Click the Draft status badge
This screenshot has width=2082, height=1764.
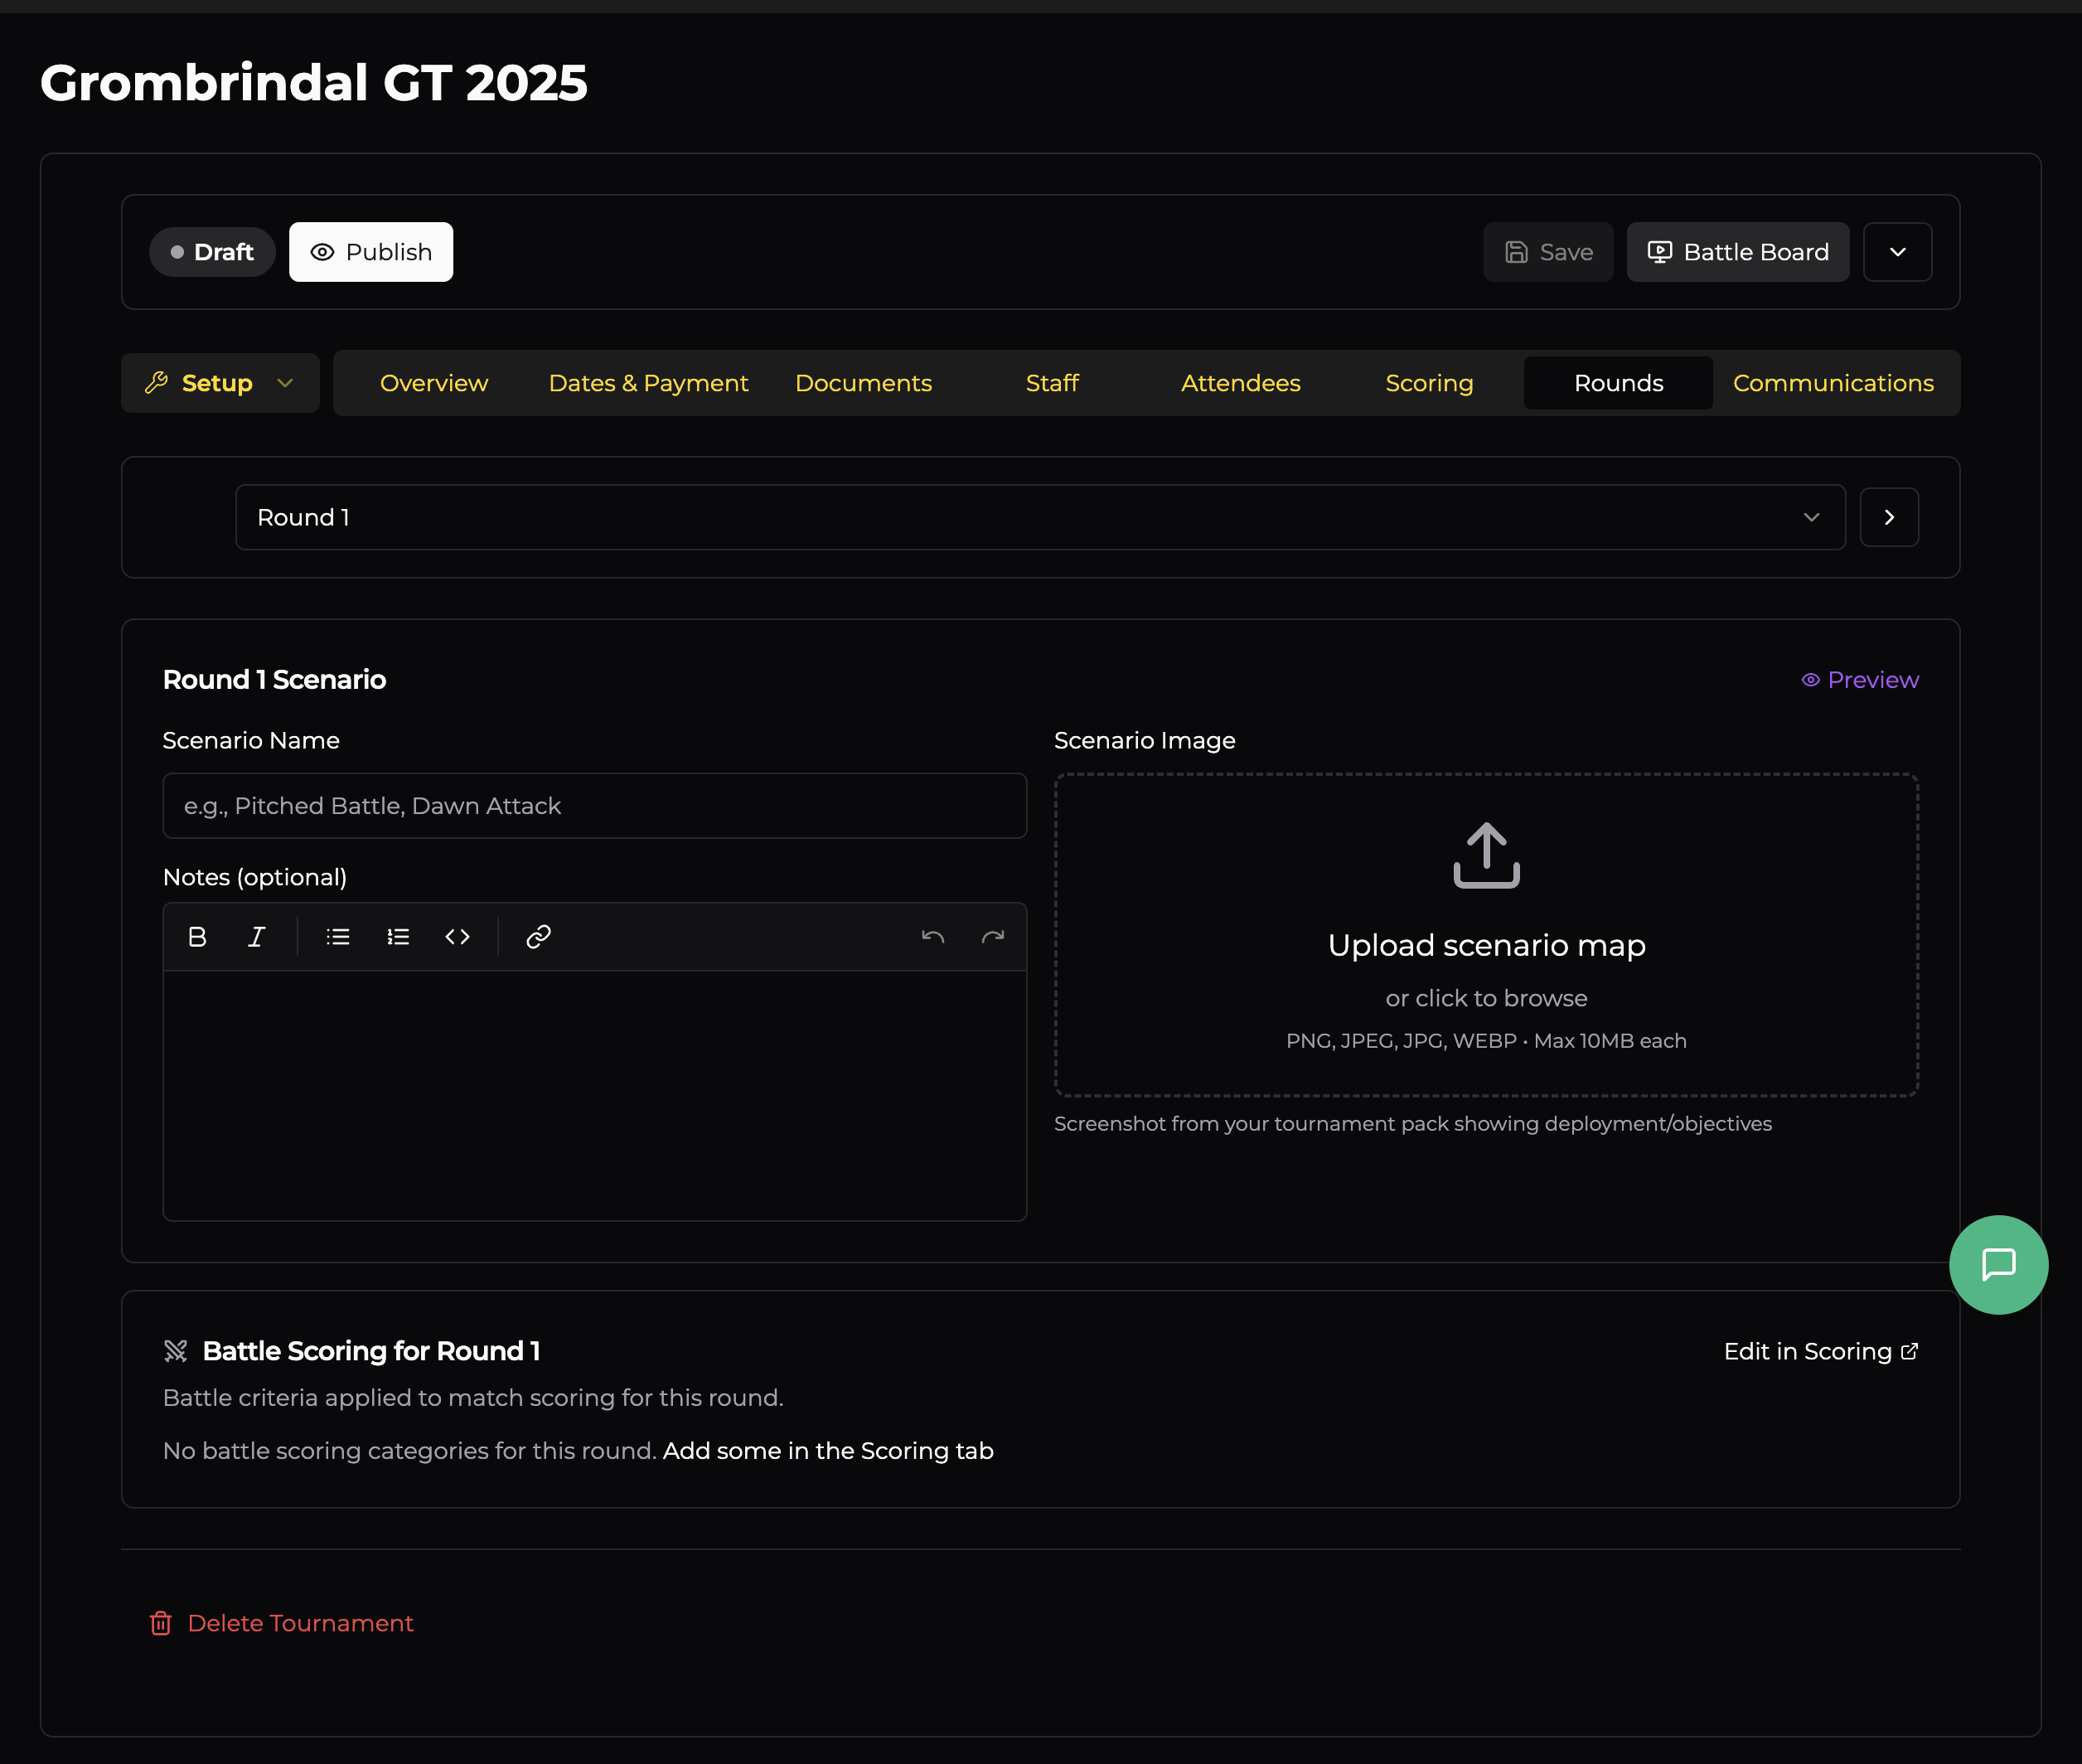coord(212,252)
